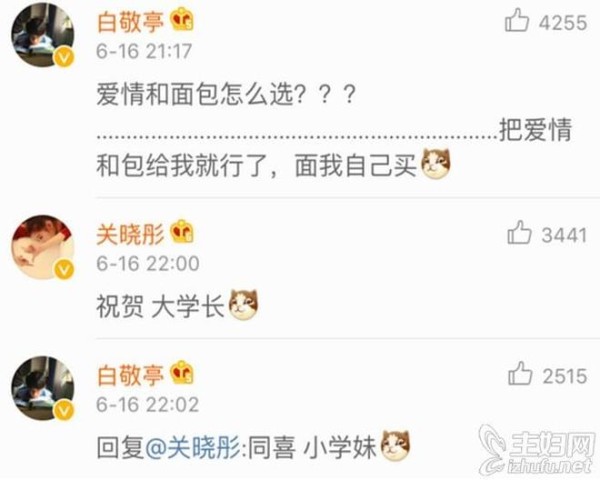The height and width of the screenshot is (480, 600).
Task: Select the comment text 爱情和面包怎么选
Action: pyautogui.click(x=195, y=94)
